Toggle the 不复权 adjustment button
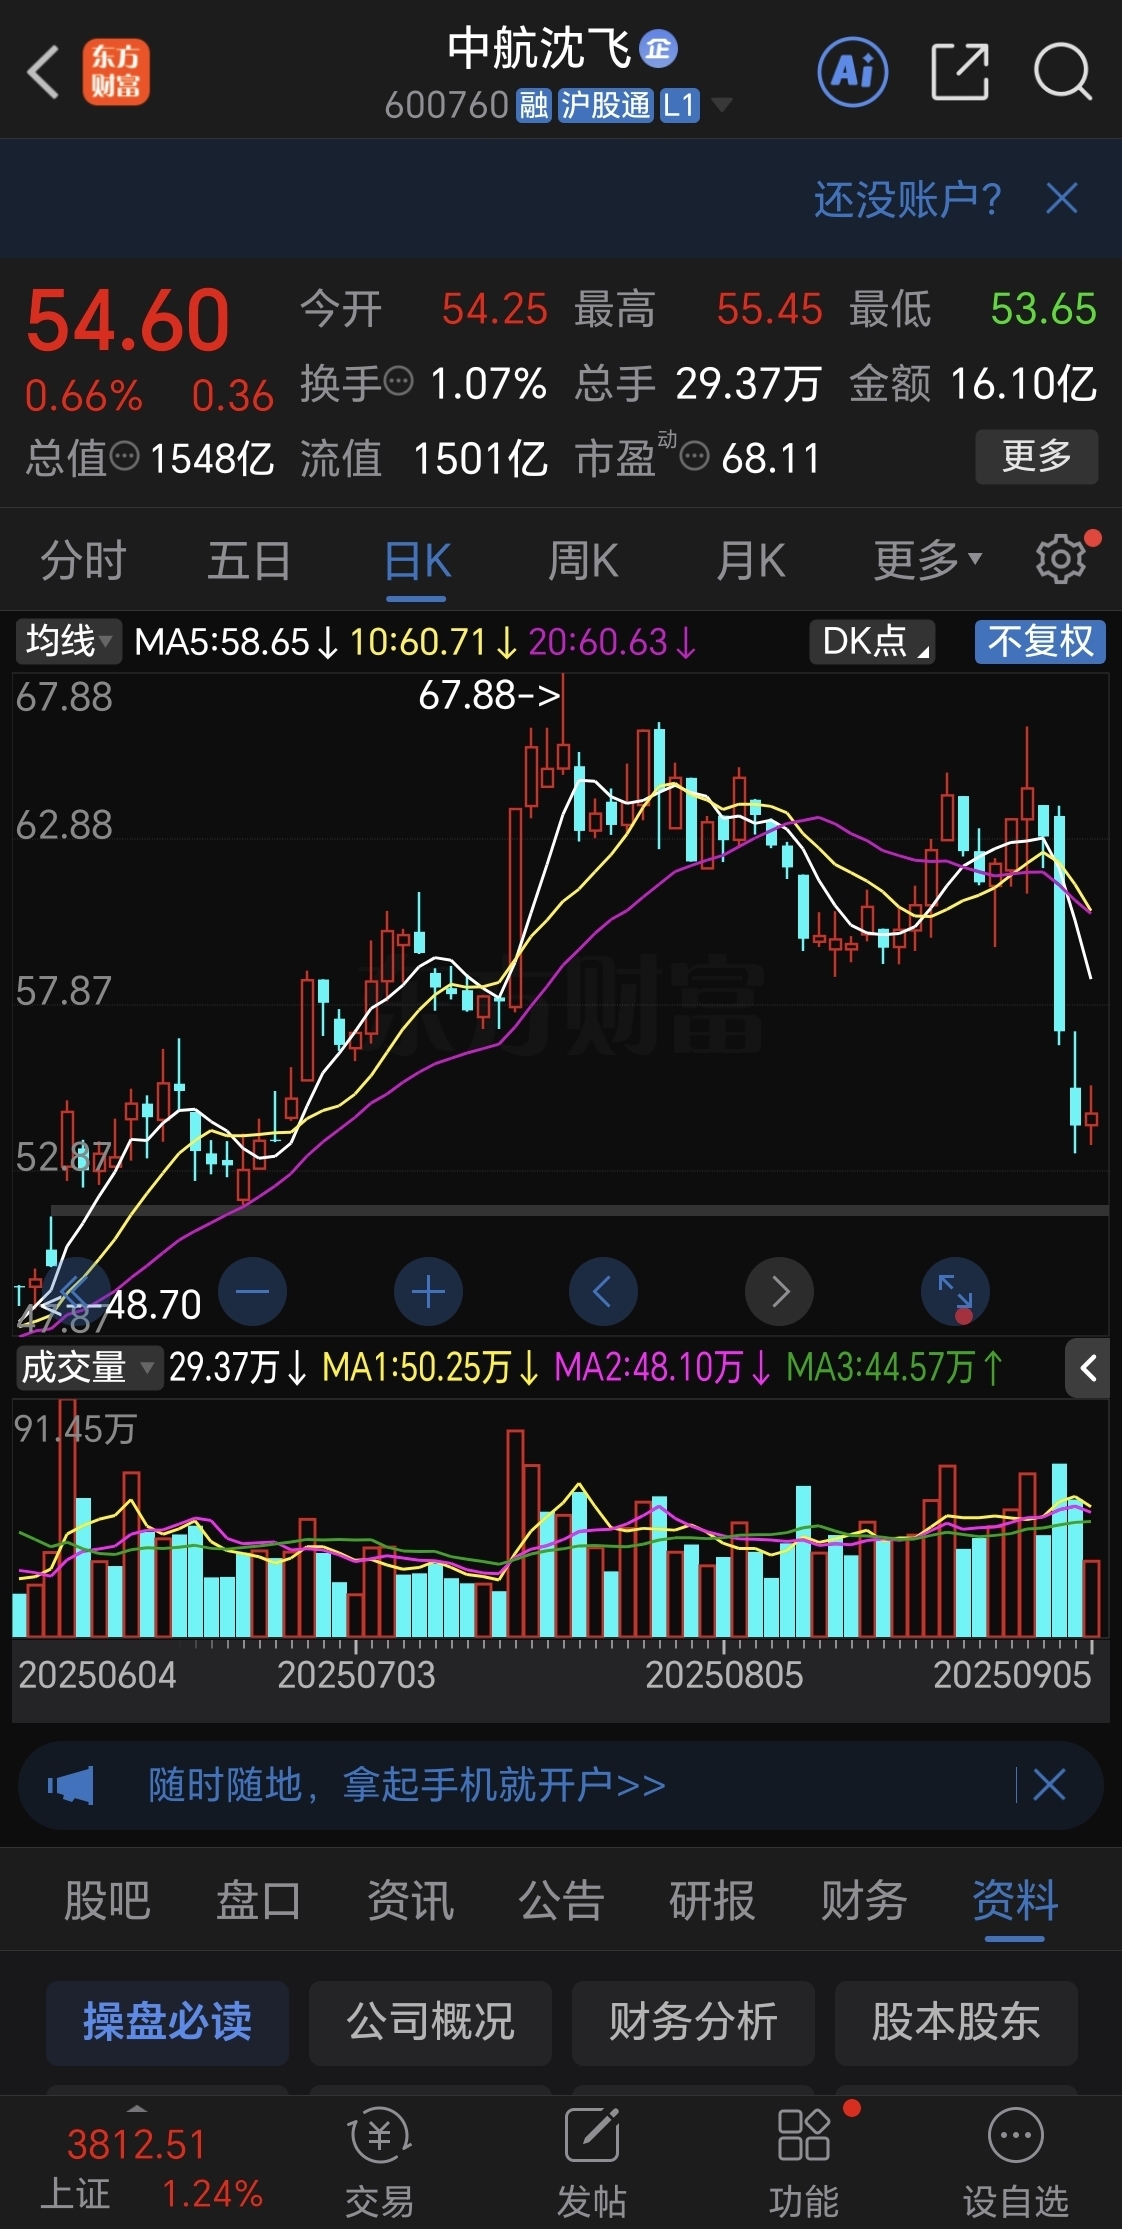 pyautogui.click(x=1040, y=641)
